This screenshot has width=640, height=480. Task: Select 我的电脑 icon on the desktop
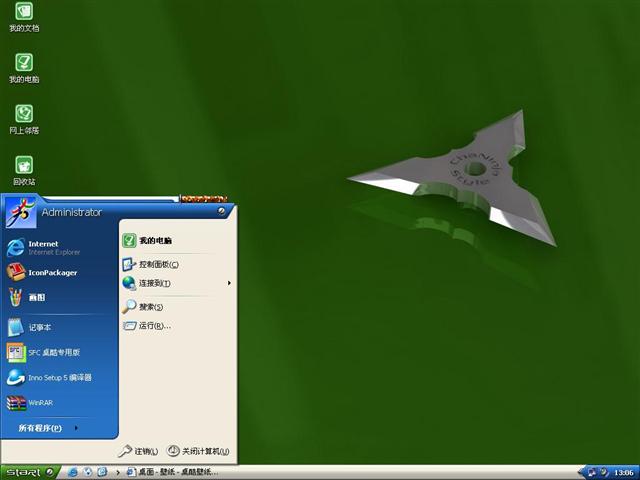24,68
